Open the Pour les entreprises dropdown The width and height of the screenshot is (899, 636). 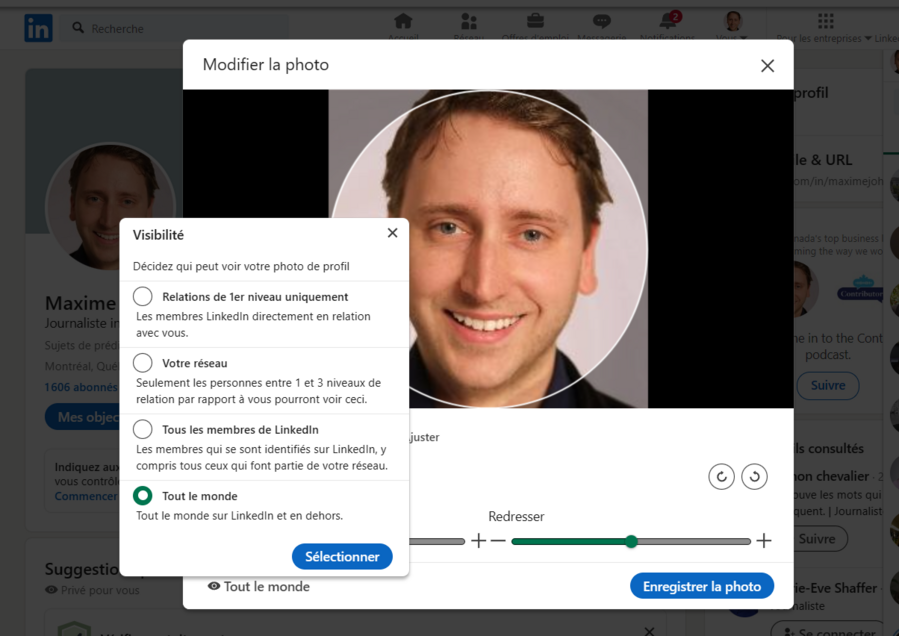pos(825,26)
